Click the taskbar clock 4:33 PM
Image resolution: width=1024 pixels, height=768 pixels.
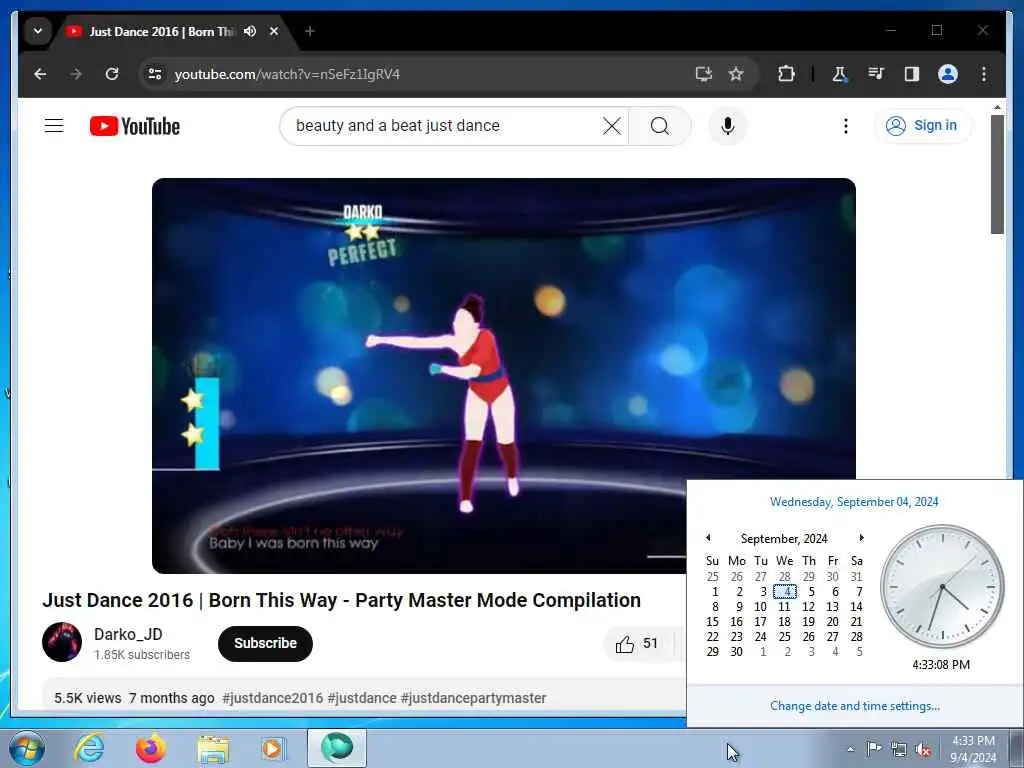tap(973, 749)
